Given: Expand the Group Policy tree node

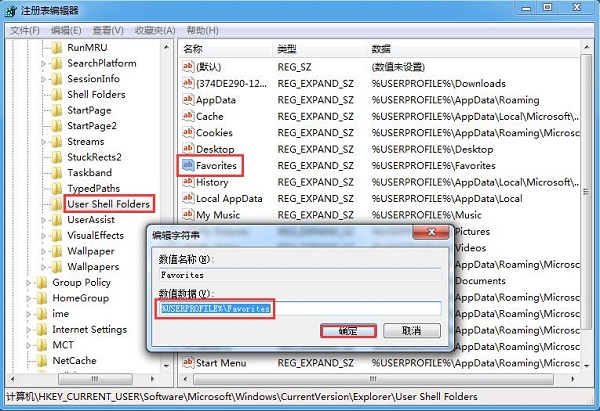Looking at the screenshot, I should [x=29, y=283].
